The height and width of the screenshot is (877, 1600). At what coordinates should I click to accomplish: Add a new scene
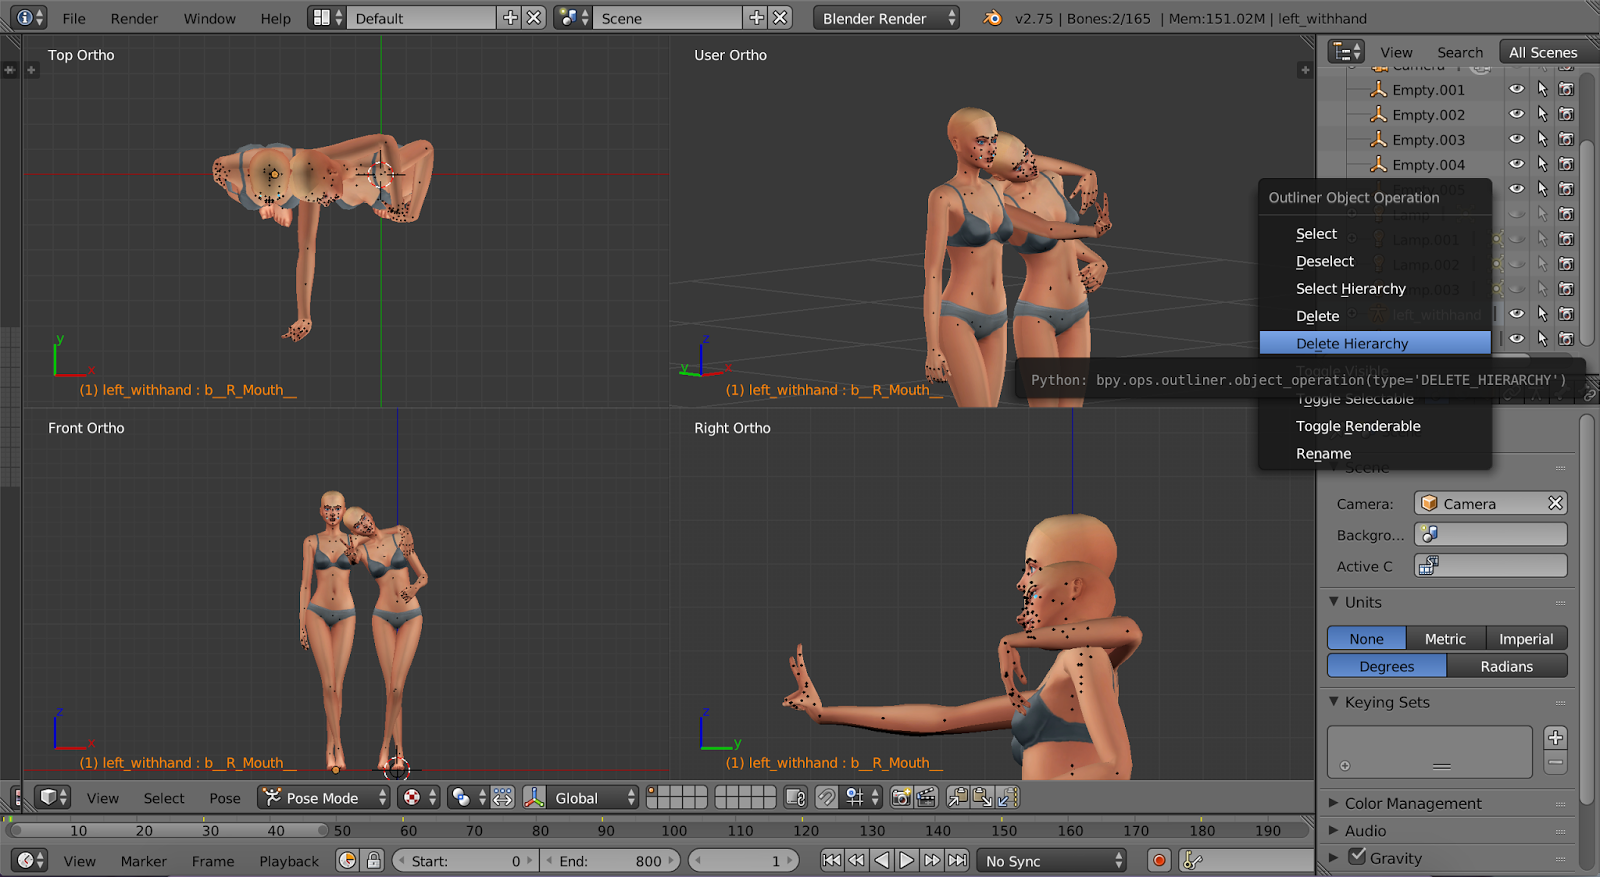[756, 18]
